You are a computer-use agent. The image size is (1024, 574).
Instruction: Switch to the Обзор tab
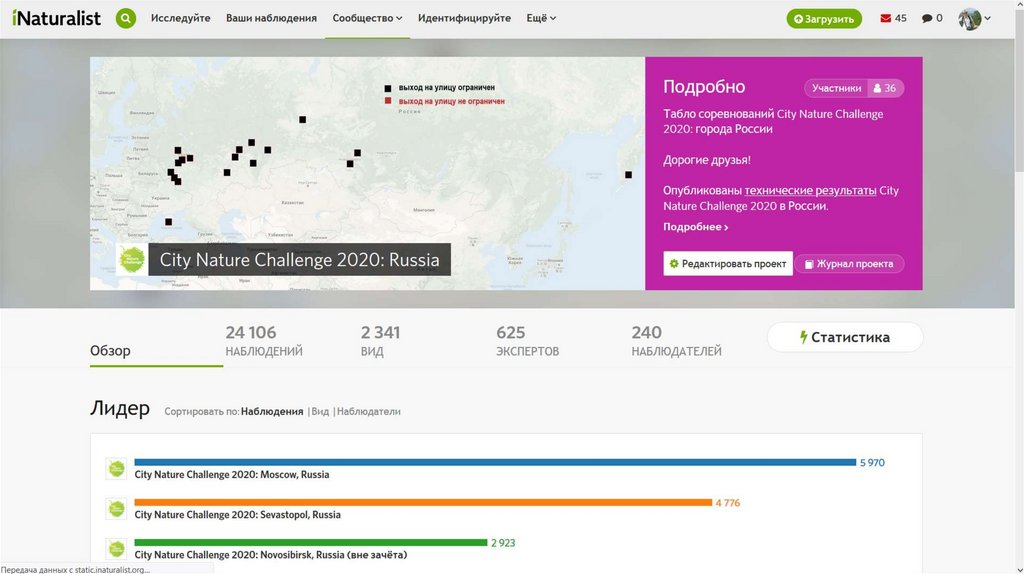pos(110,351)
